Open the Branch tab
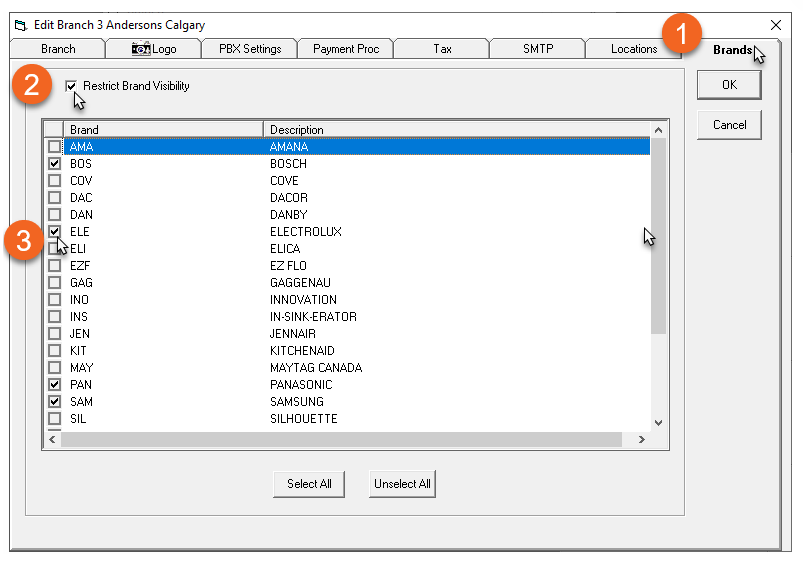The height and width of the screenshot is (563, 803). 58,49
